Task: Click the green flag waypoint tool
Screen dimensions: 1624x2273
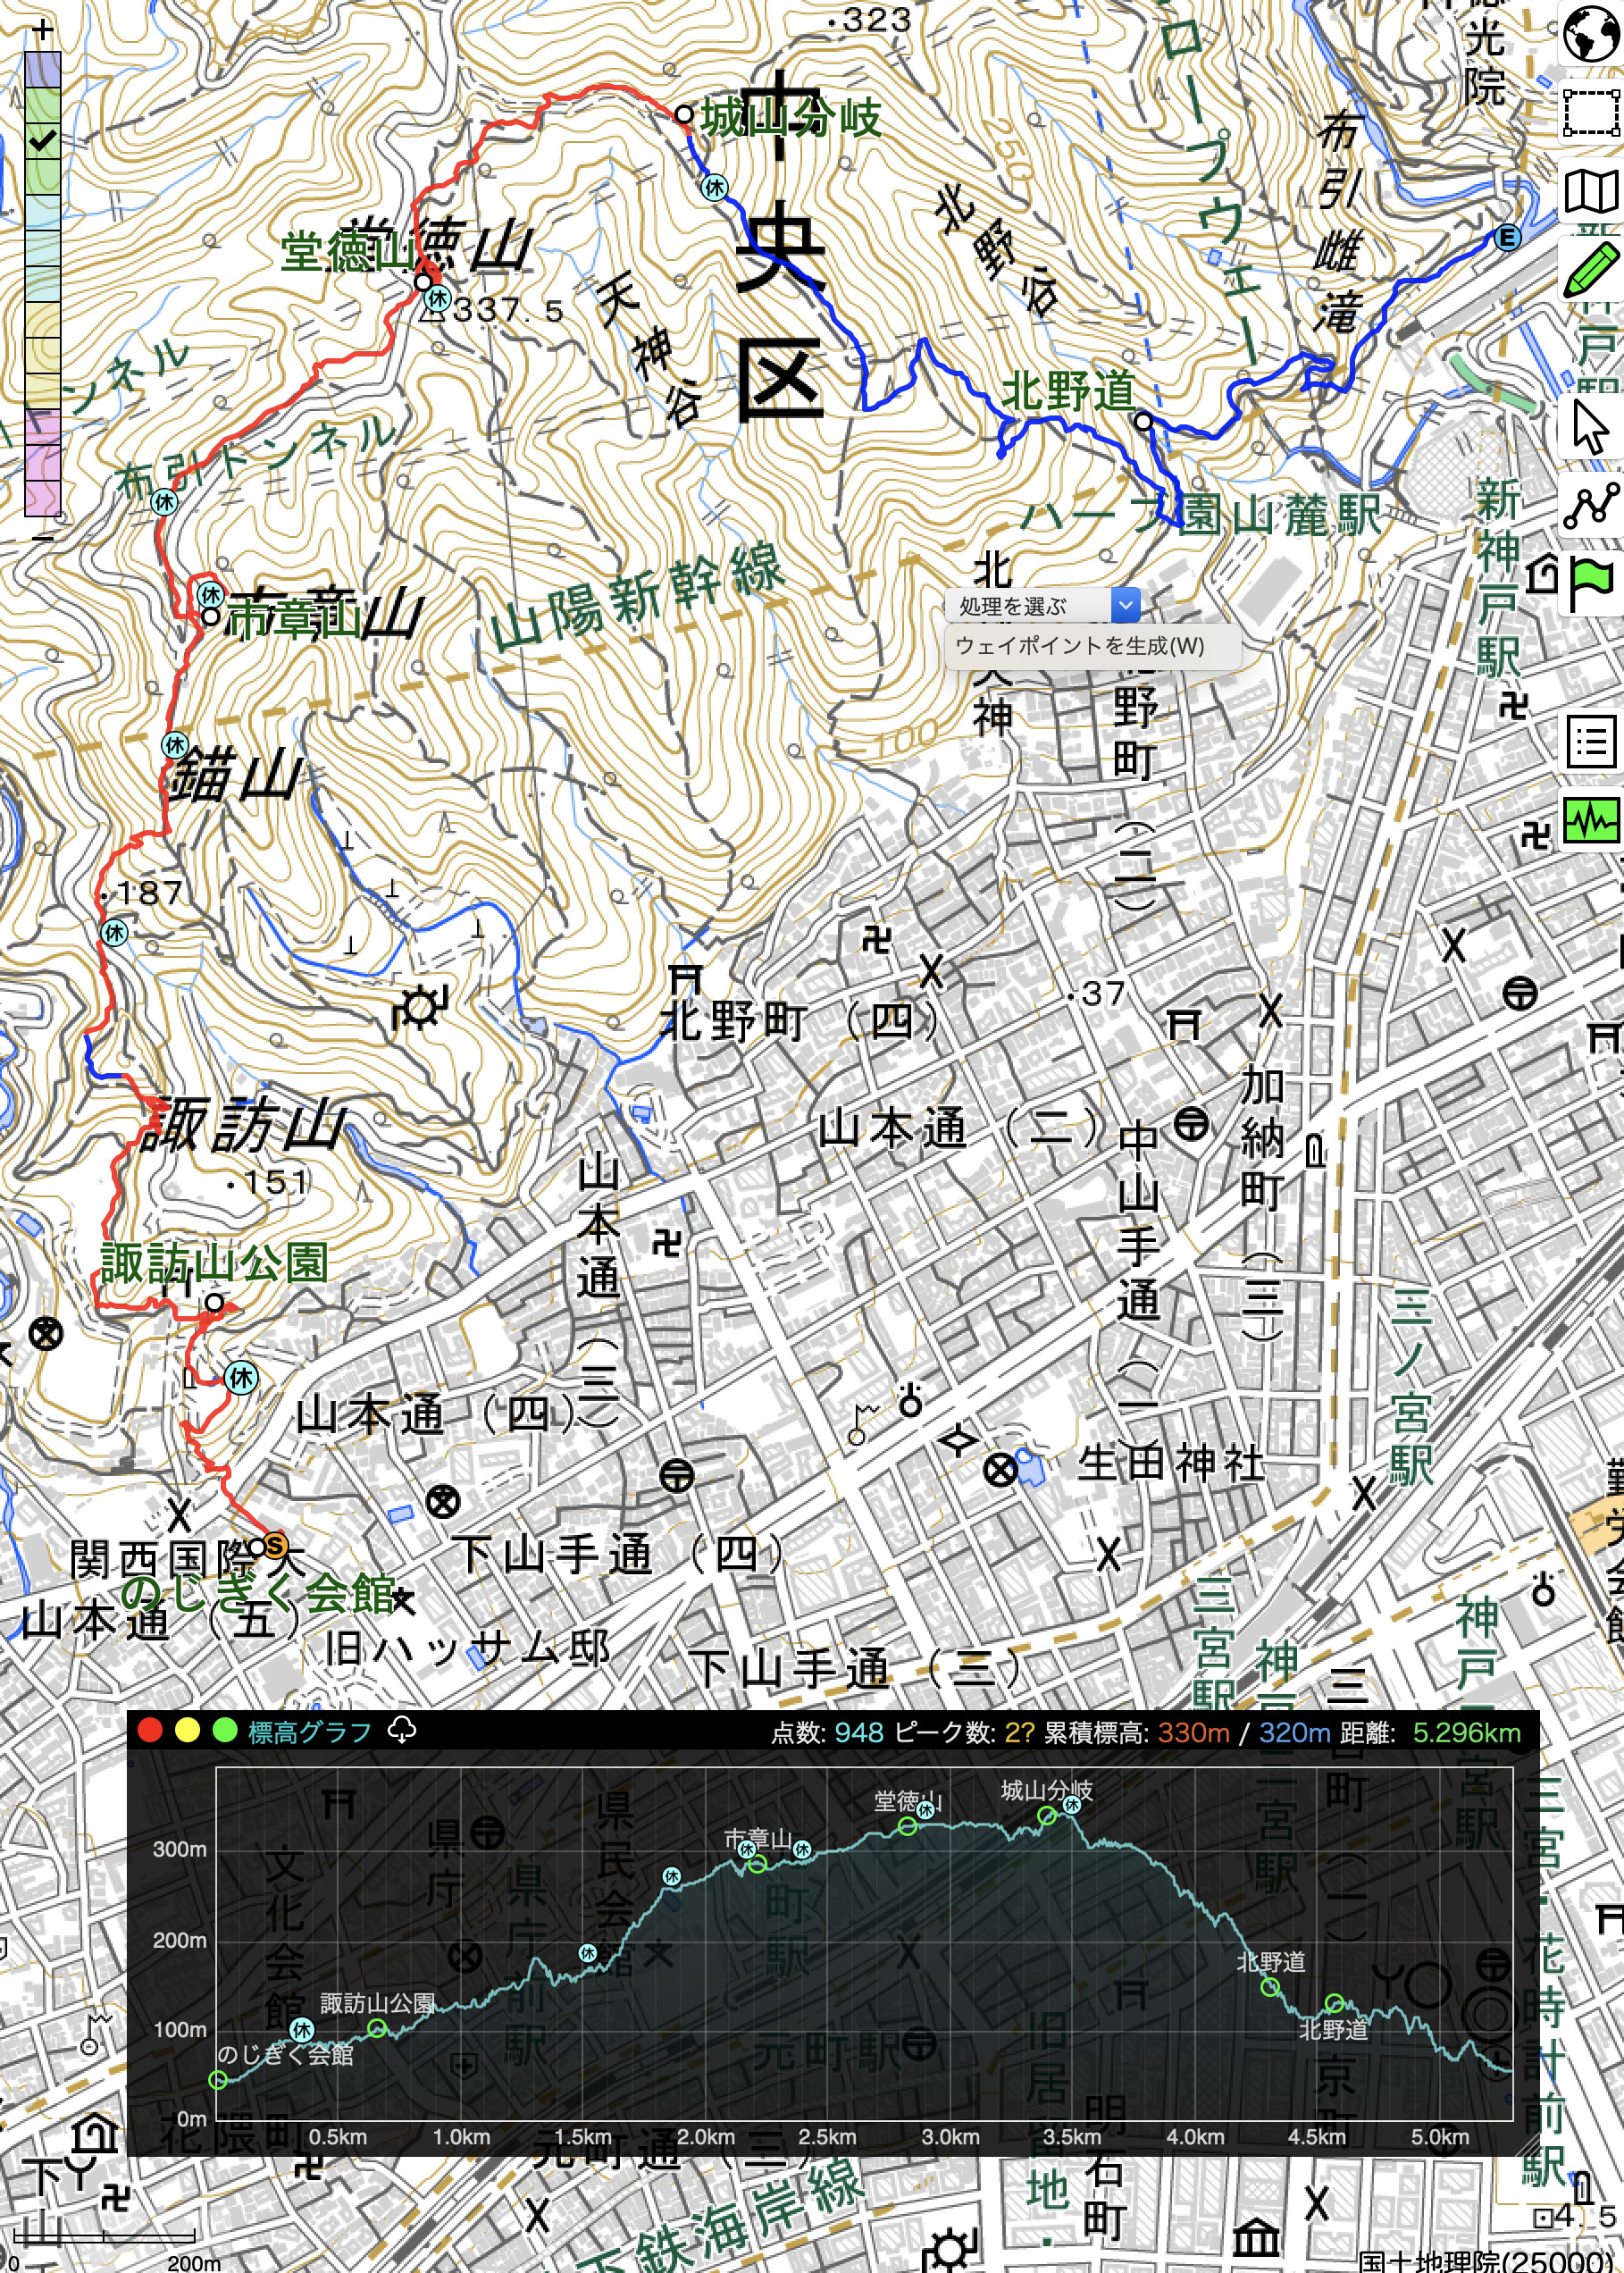Action: [x=1590, y=581]
